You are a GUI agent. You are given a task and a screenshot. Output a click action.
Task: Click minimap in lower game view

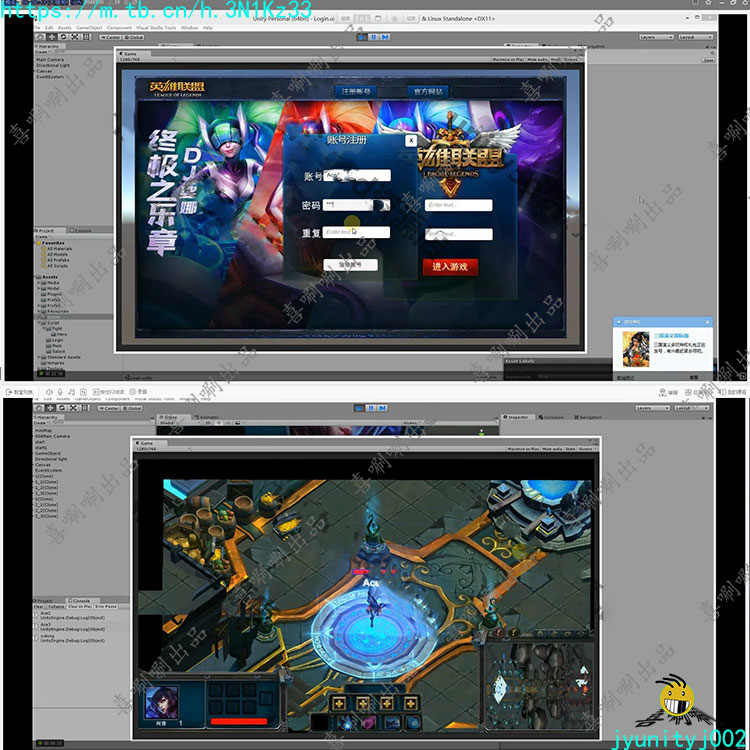tap(538, 686)
